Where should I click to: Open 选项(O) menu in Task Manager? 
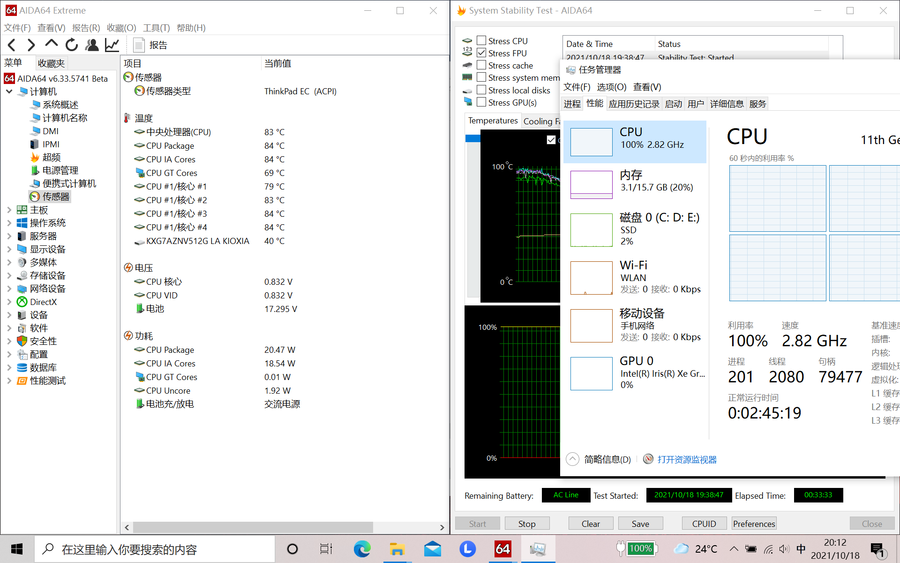click(x=611, y=87)
